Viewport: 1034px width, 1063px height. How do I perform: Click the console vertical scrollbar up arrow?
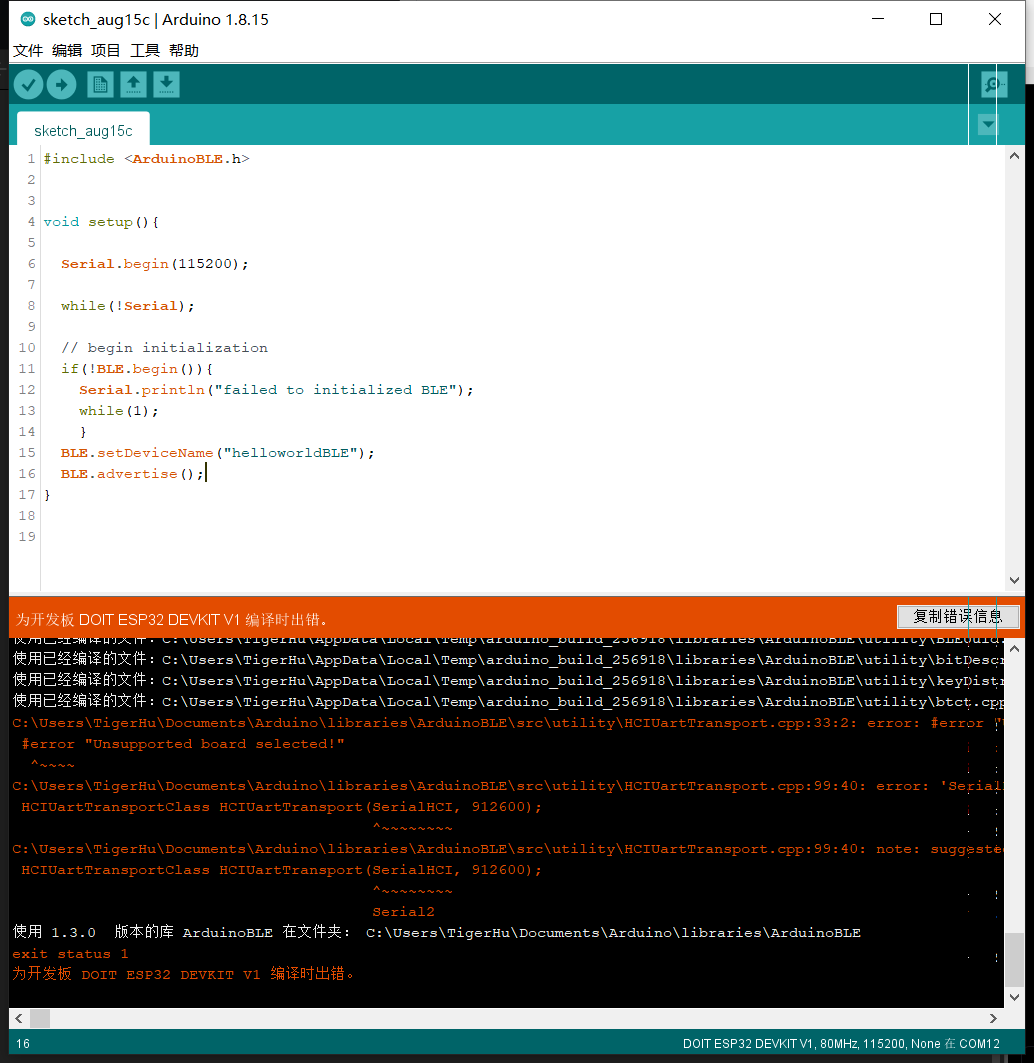[x=1015, y=647]
